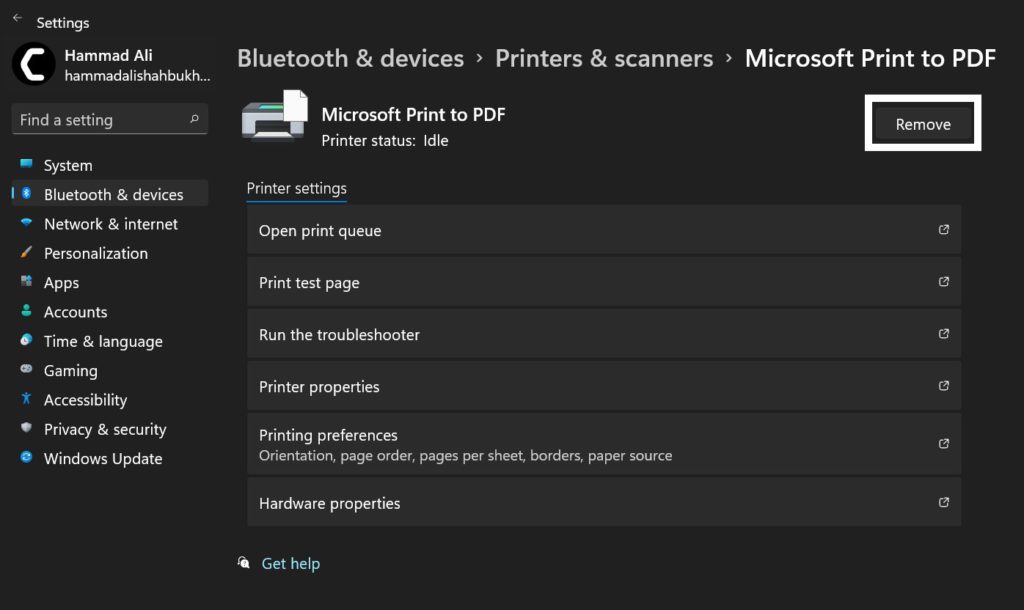Click the Remove printer button
Screen dimensions: 1024x610
922,123
